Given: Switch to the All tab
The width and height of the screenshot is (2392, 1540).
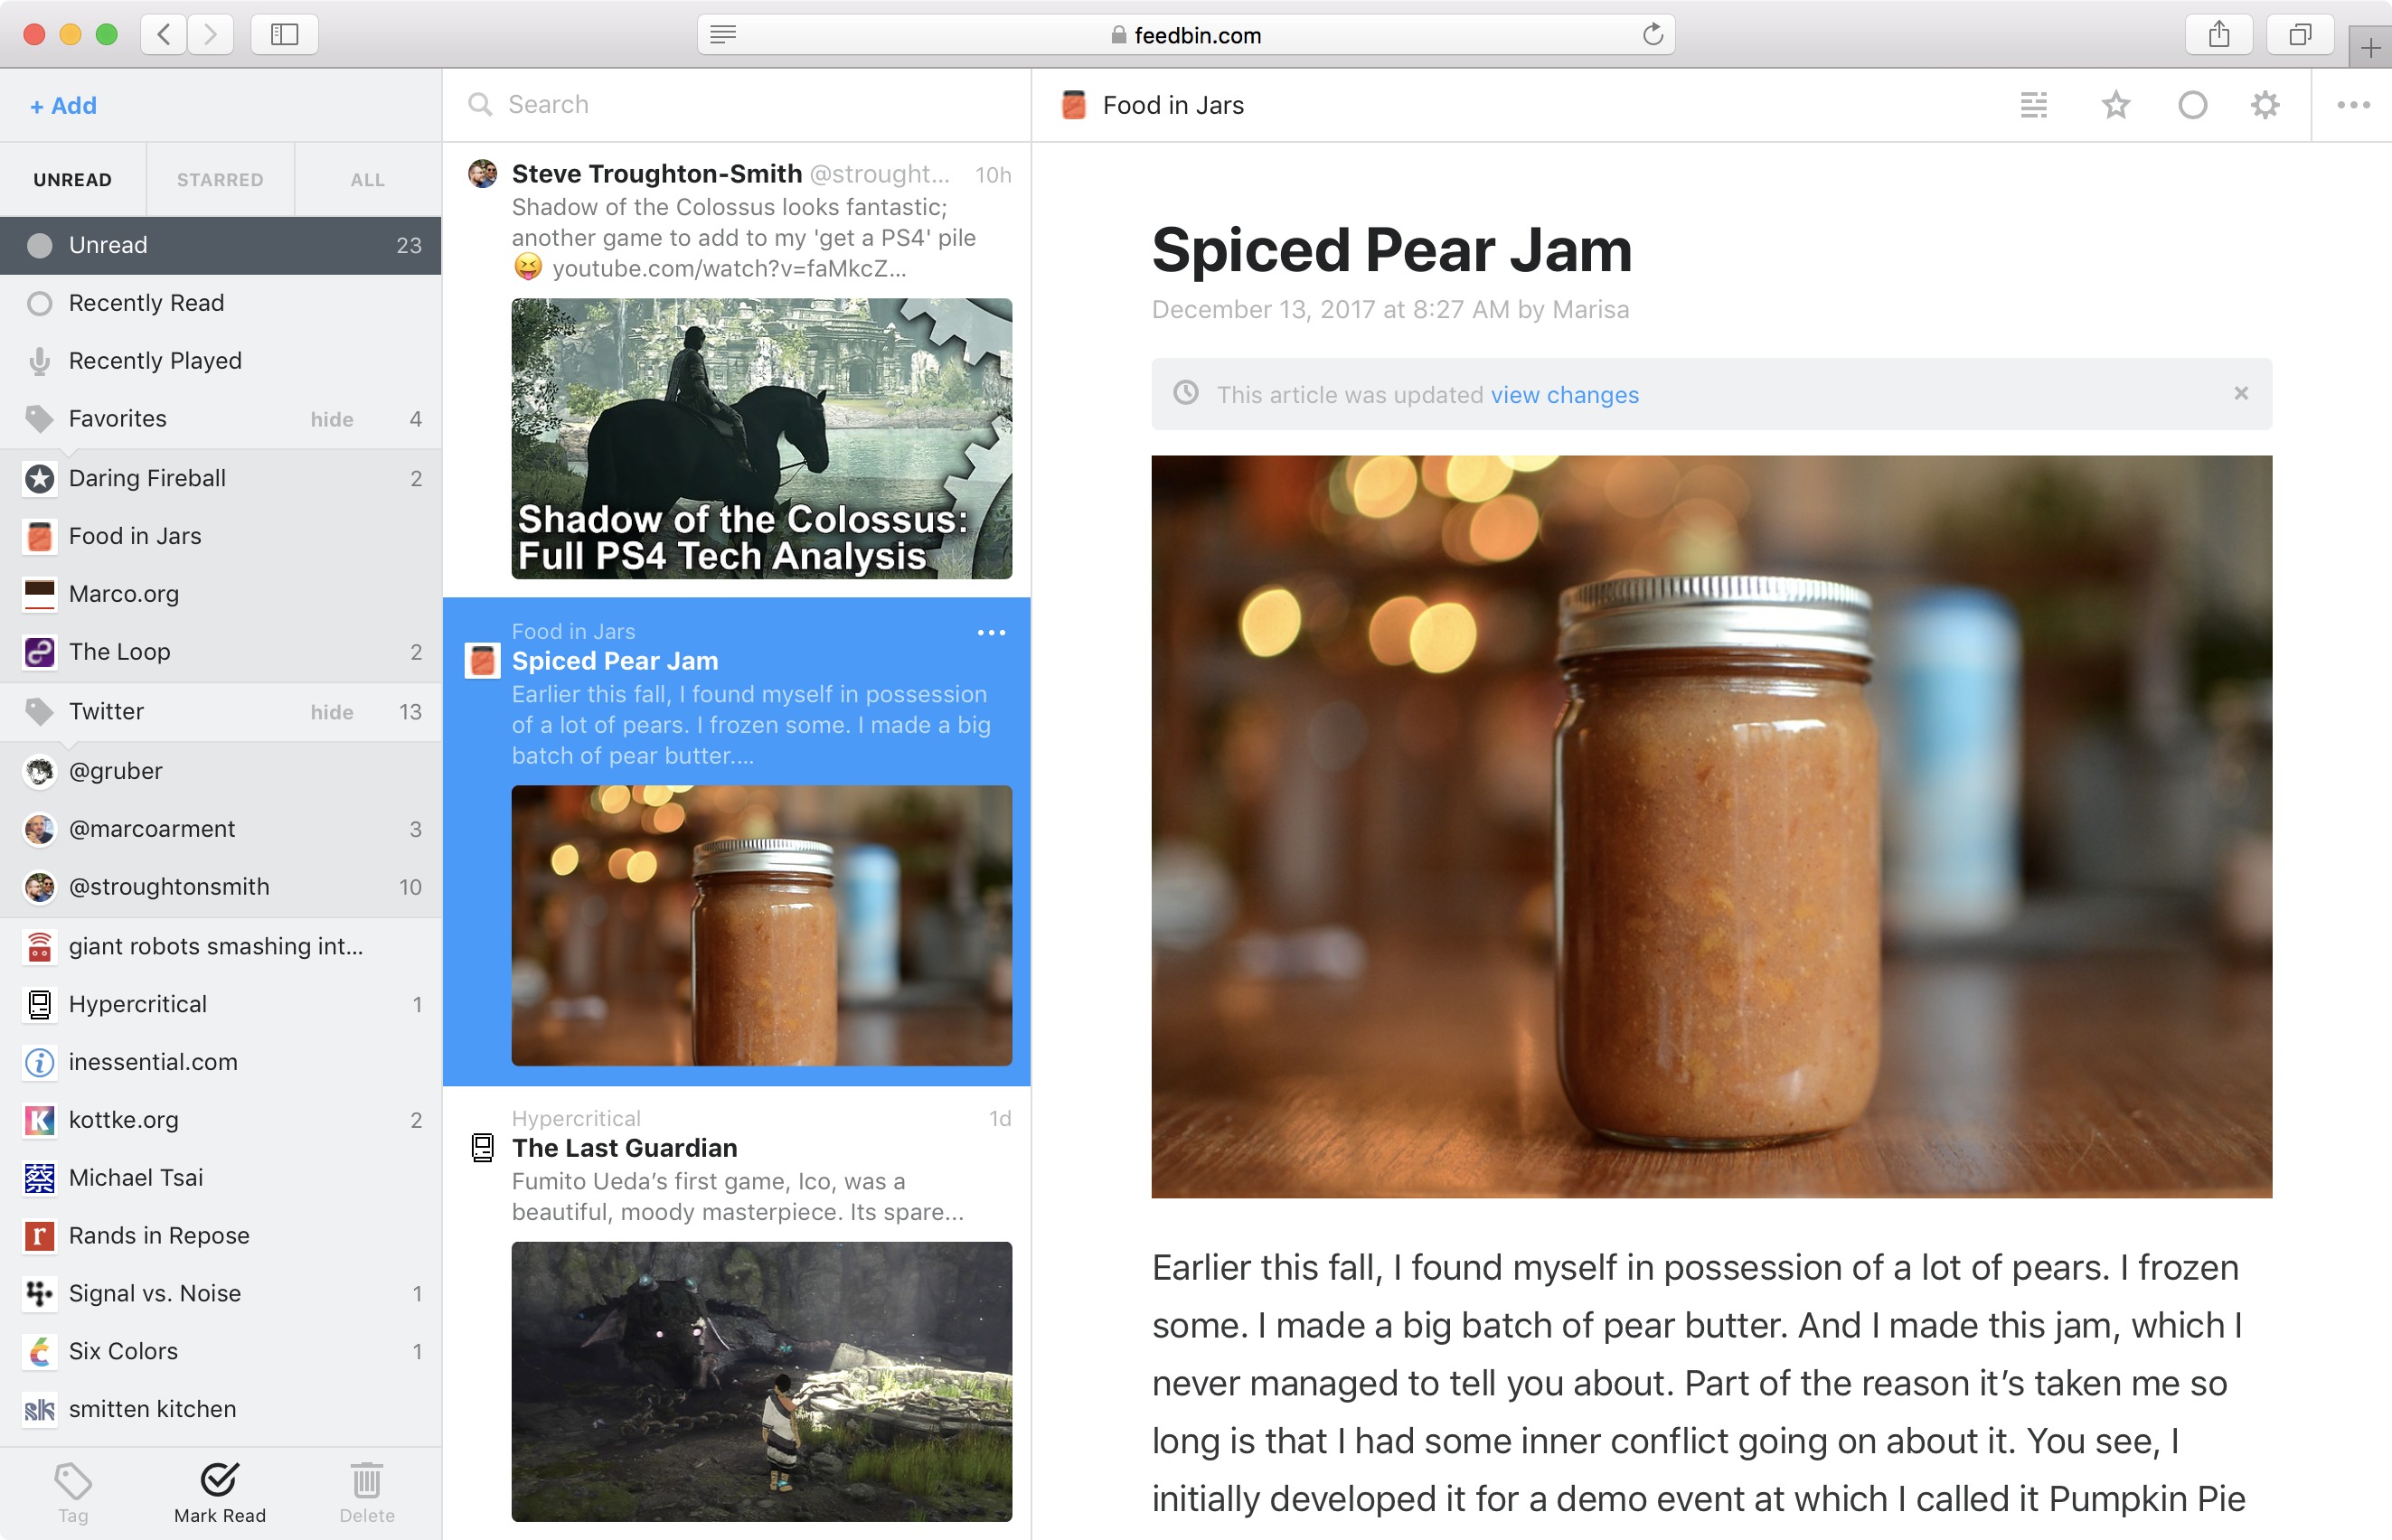Looking at the screenshot, I should [367, 180].
